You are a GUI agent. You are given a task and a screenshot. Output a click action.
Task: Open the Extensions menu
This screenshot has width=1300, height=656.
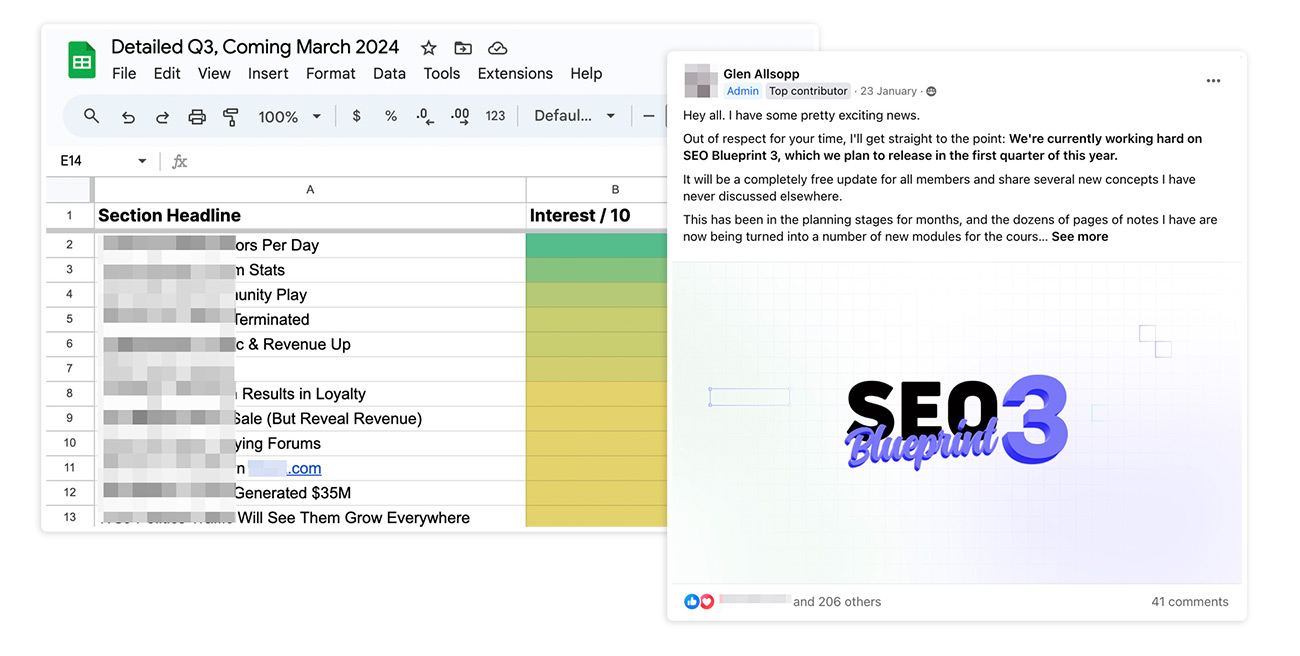coord(515,73)
